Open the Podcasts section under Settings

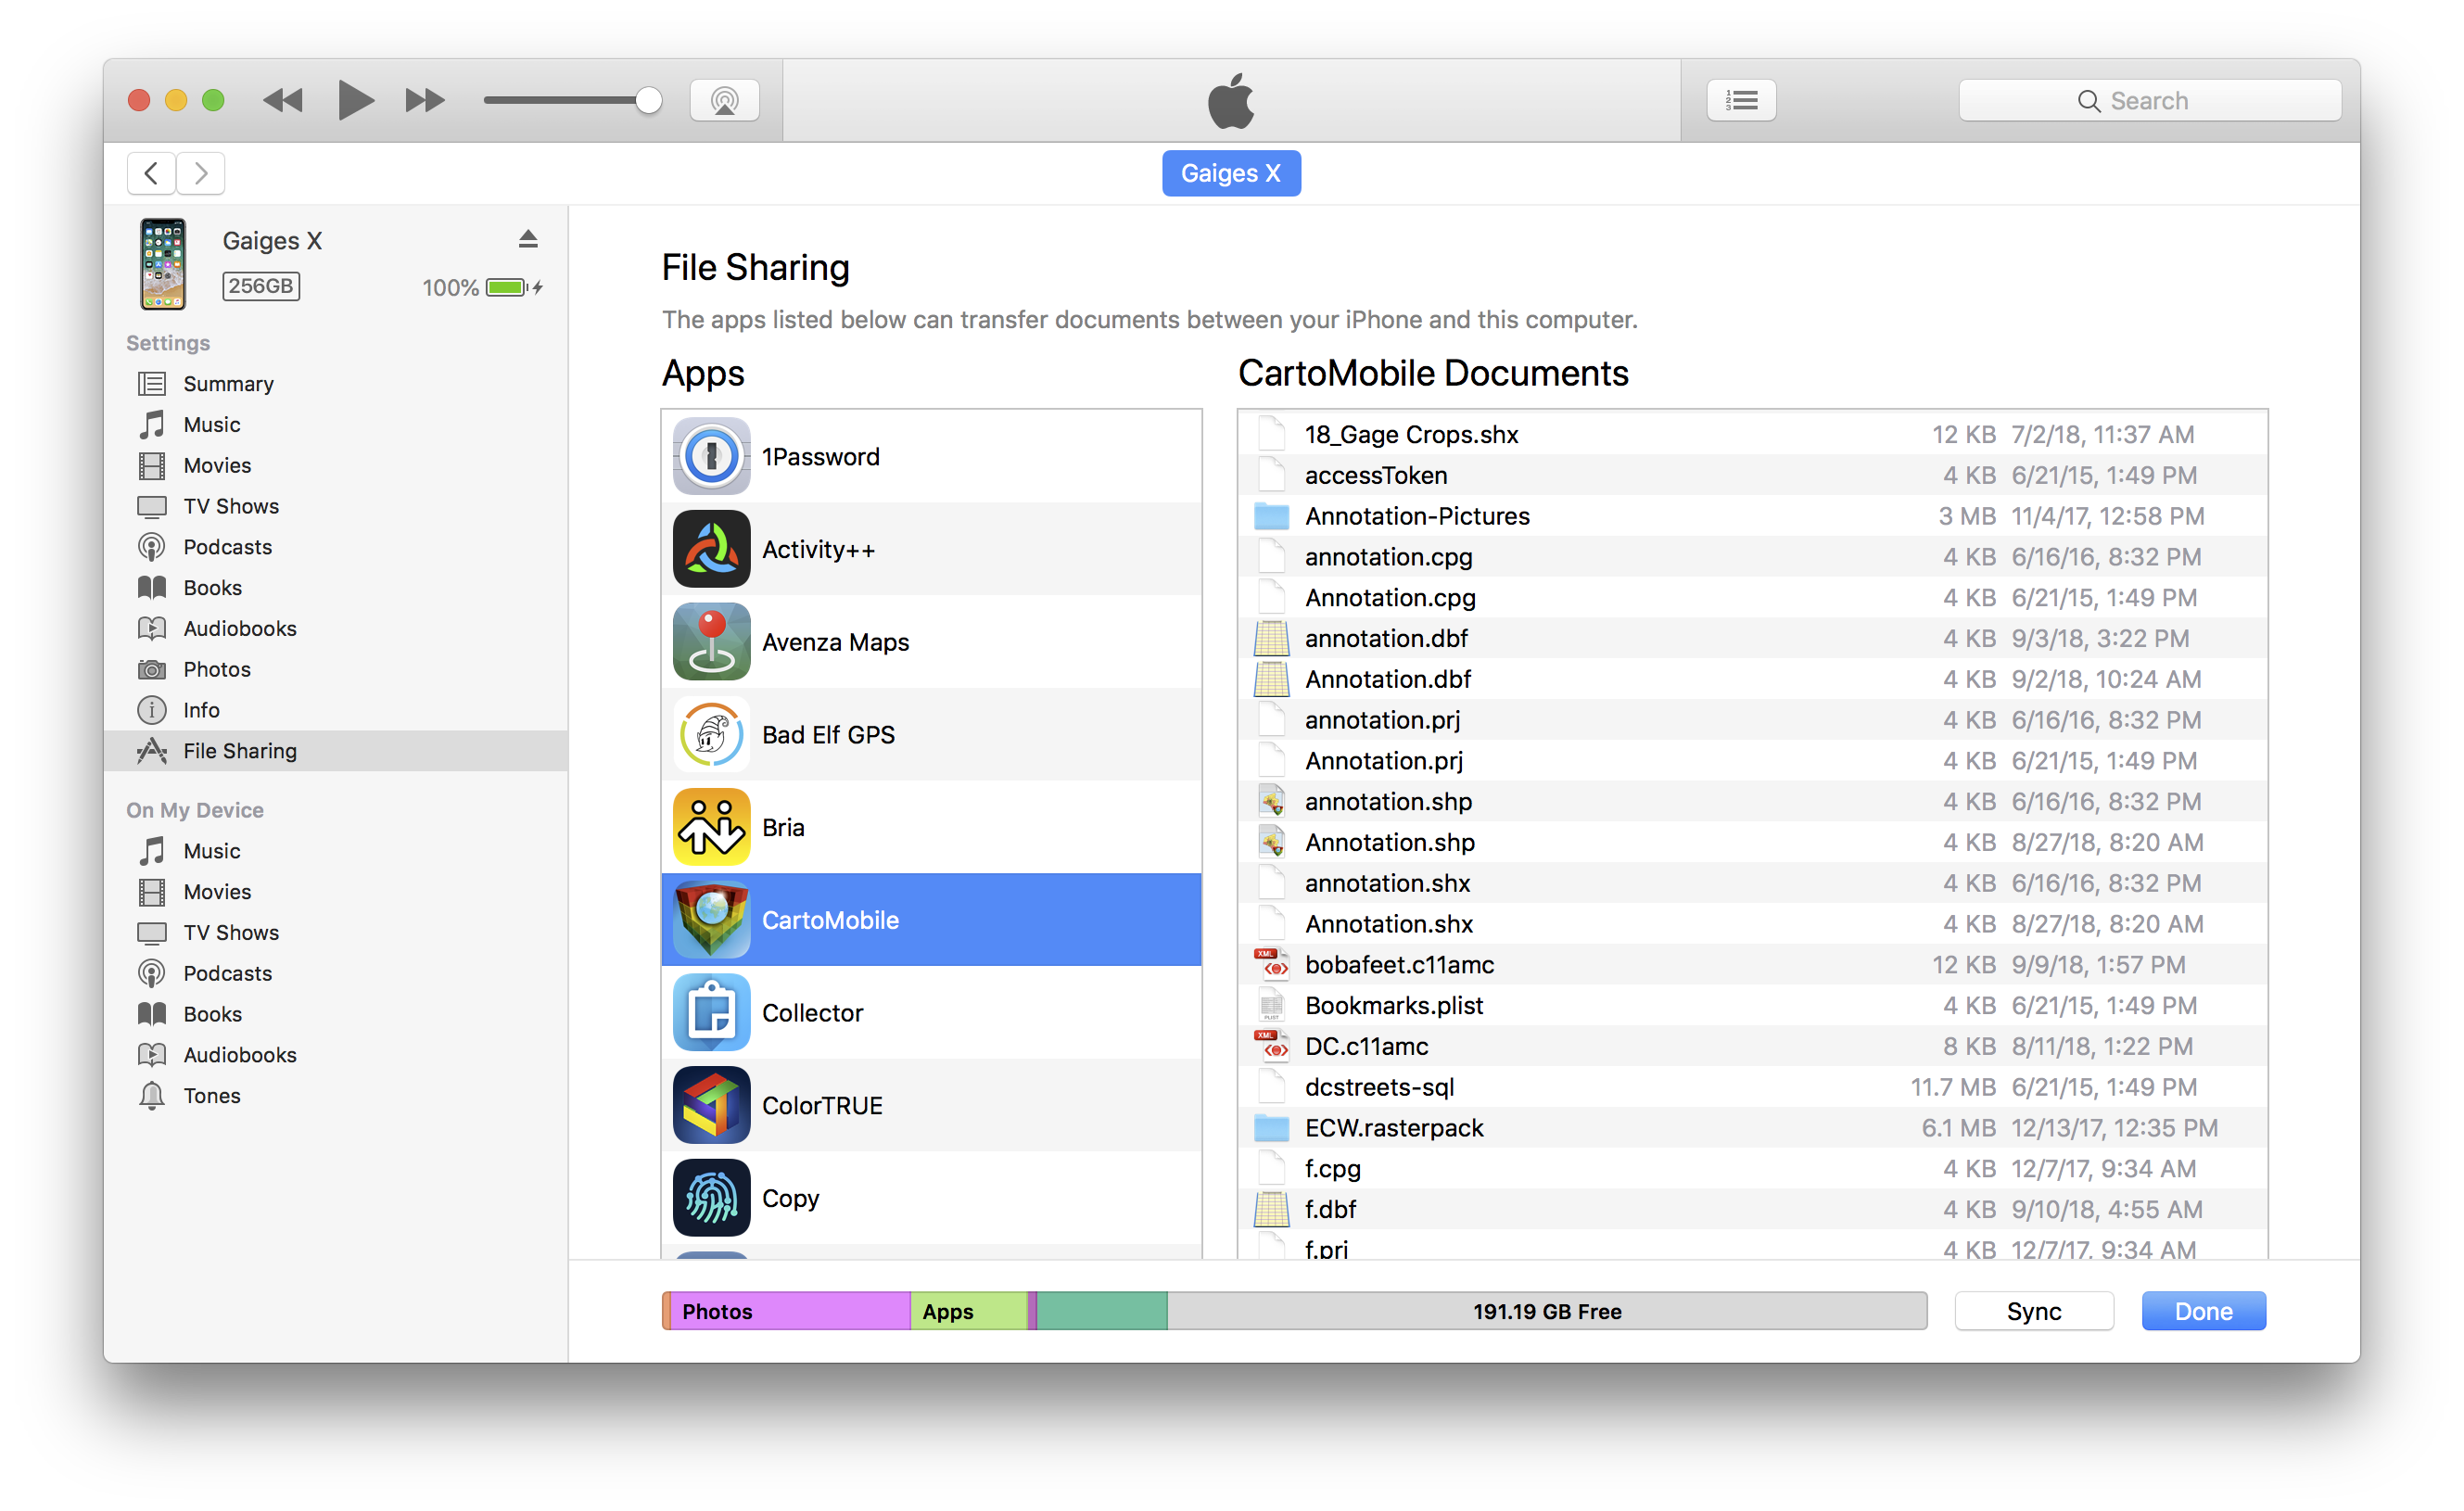[x=227, y=546]
